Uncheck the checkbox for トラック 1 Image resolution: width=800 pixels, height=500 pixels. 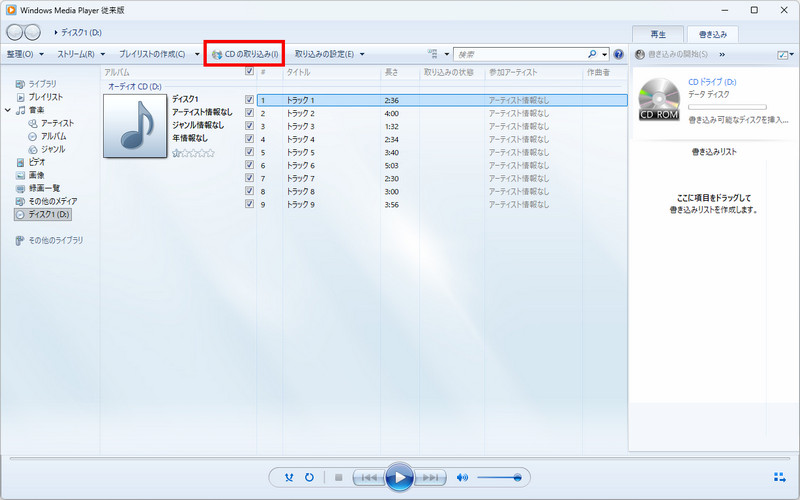(249, 100)
